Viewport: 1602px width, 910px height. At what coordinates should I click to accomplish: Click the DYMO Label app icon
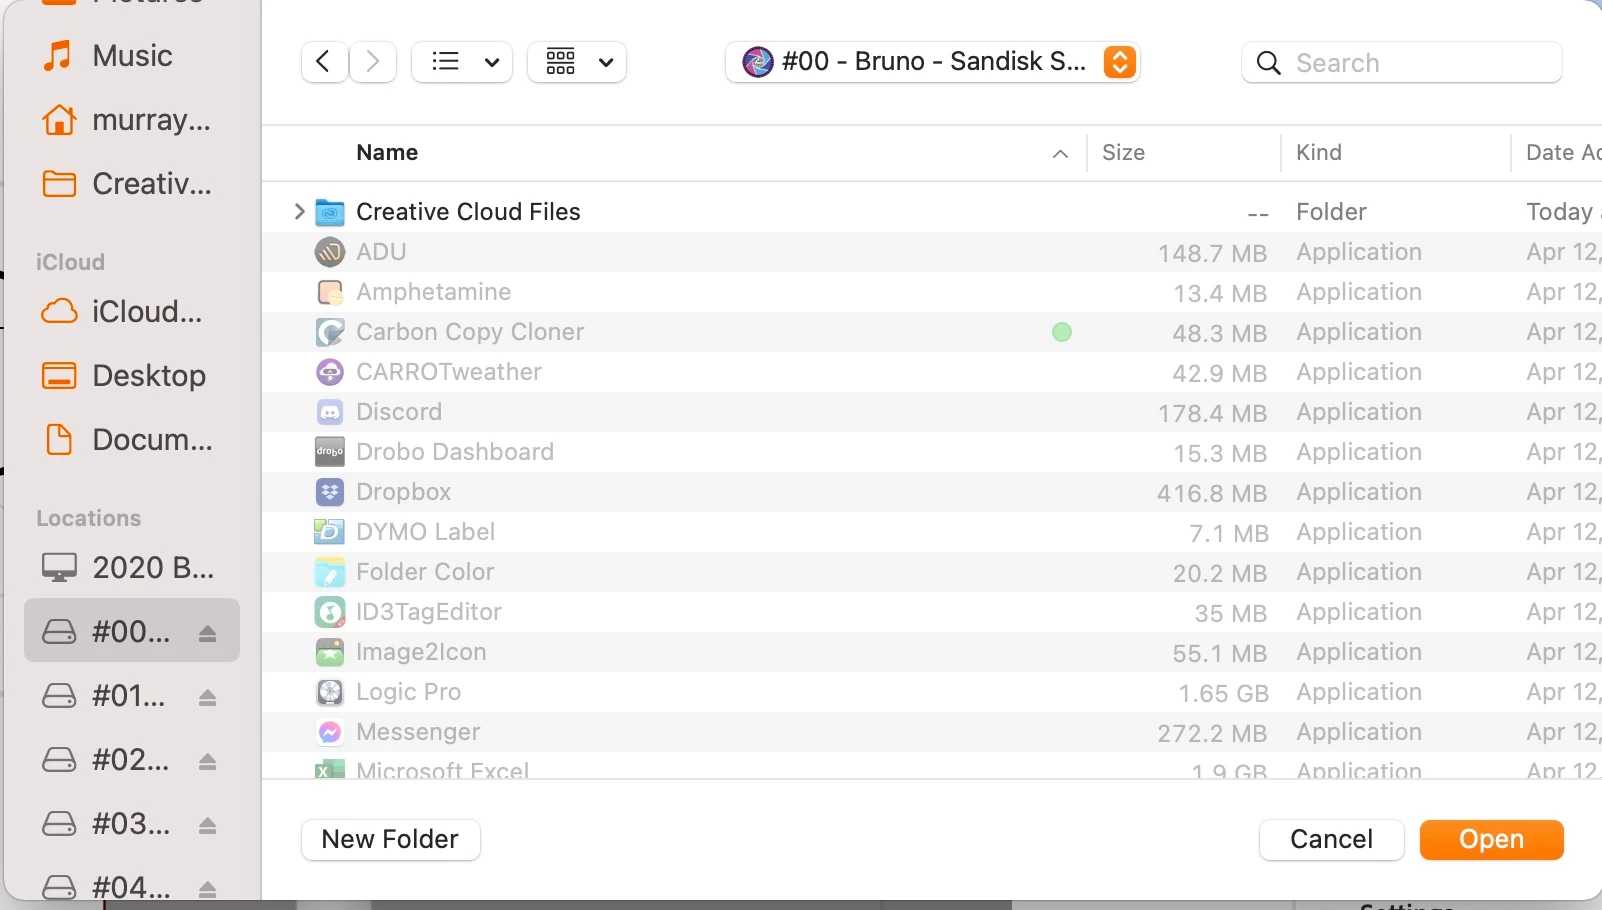pyautogui.click(x=330, y=532)
